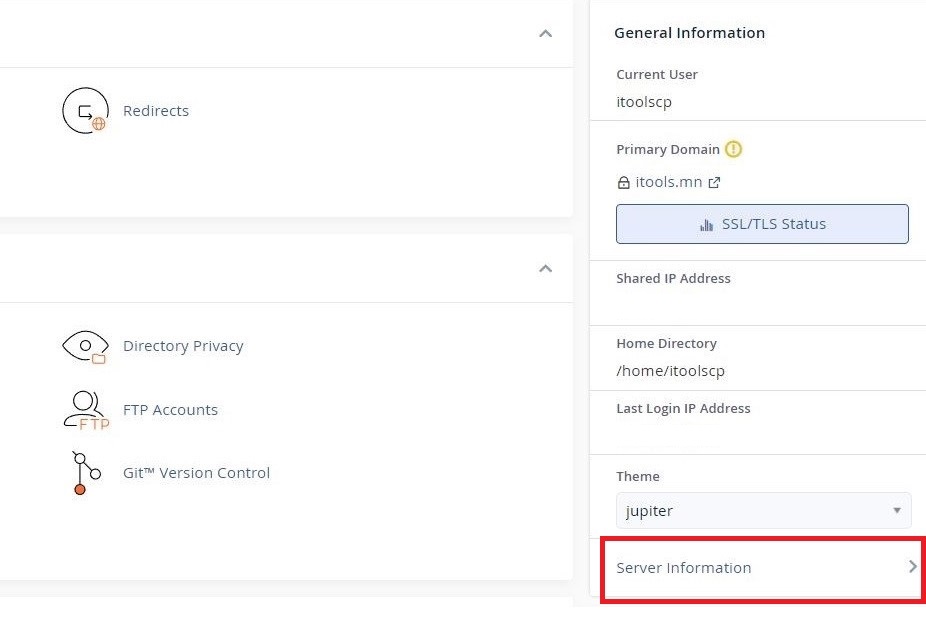This screenshot has width=926, height=618.
Task: Click the Git Version Control branch icon
Action: coord(86,473)
